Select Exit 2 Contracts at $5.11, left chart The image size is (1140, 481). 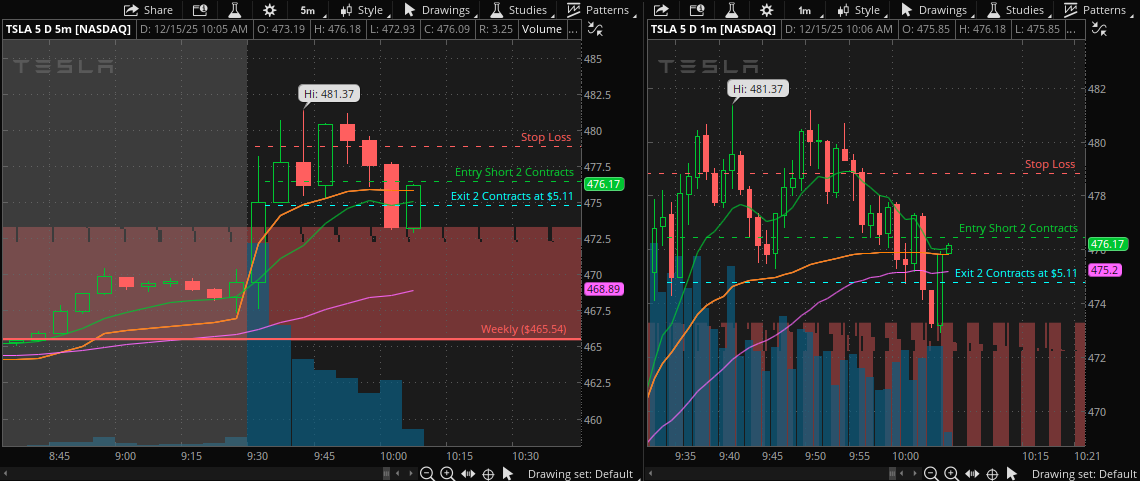click(x=512, y=195)
